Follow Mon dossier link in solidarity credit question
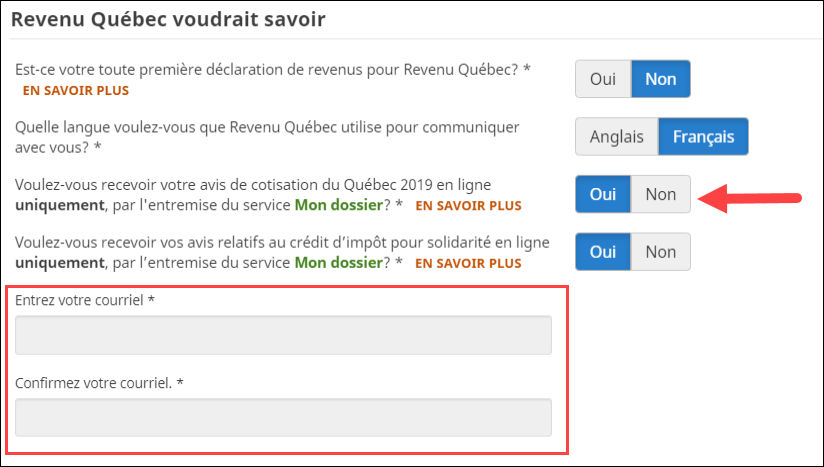The width and height of the screenshot is (824, 467). pos(338,263)
